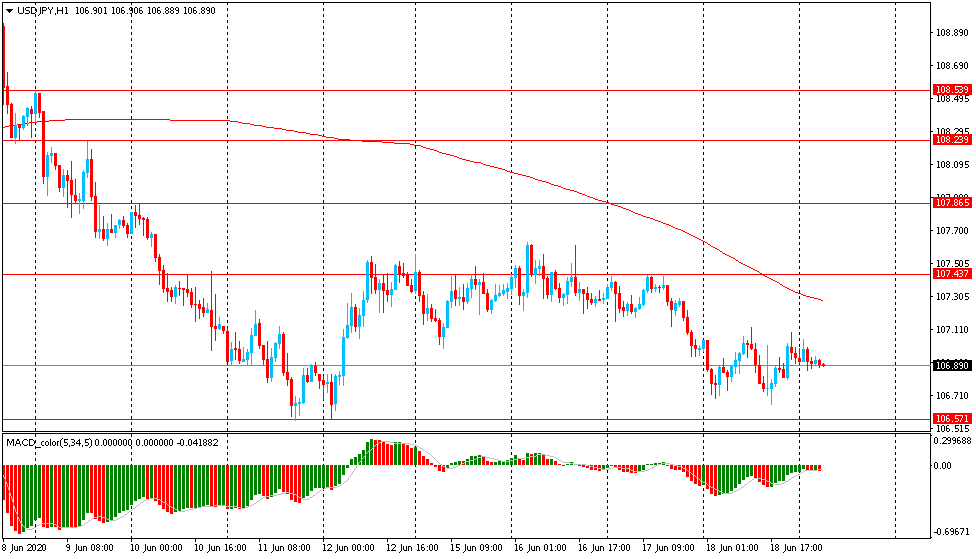Select the USDJPY,H1 symbol title text
The height and width of the screenshot is (559, 976).
click(x=43, y=11)
